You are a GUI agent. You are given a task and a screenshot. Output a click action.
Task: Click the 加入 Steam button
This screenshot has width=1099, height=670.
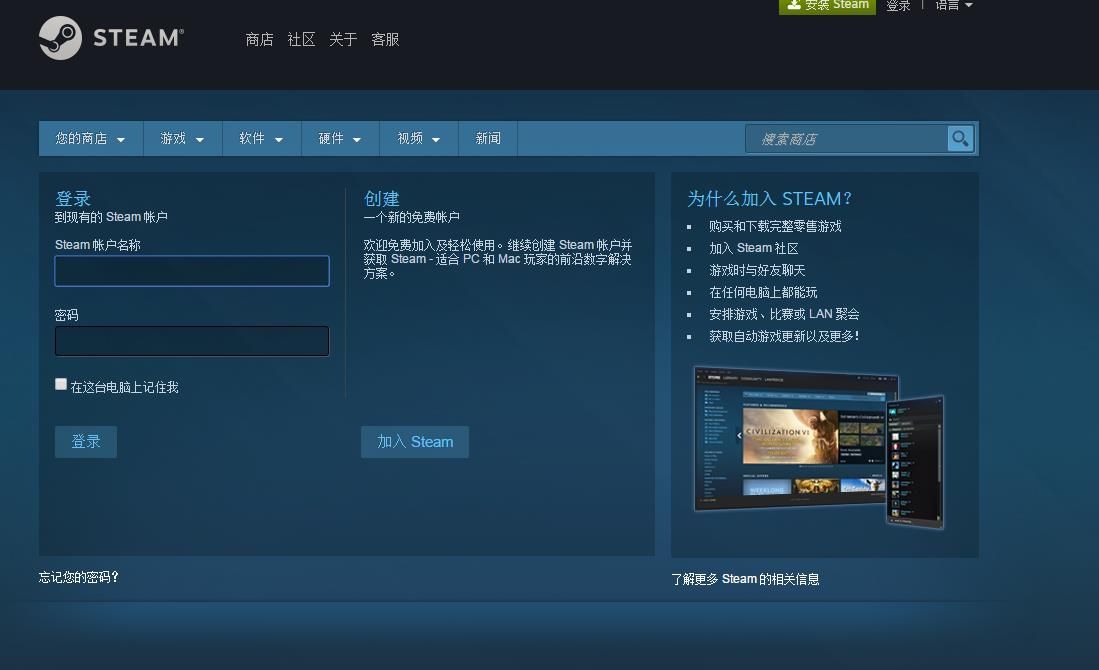tap(415, 442)
